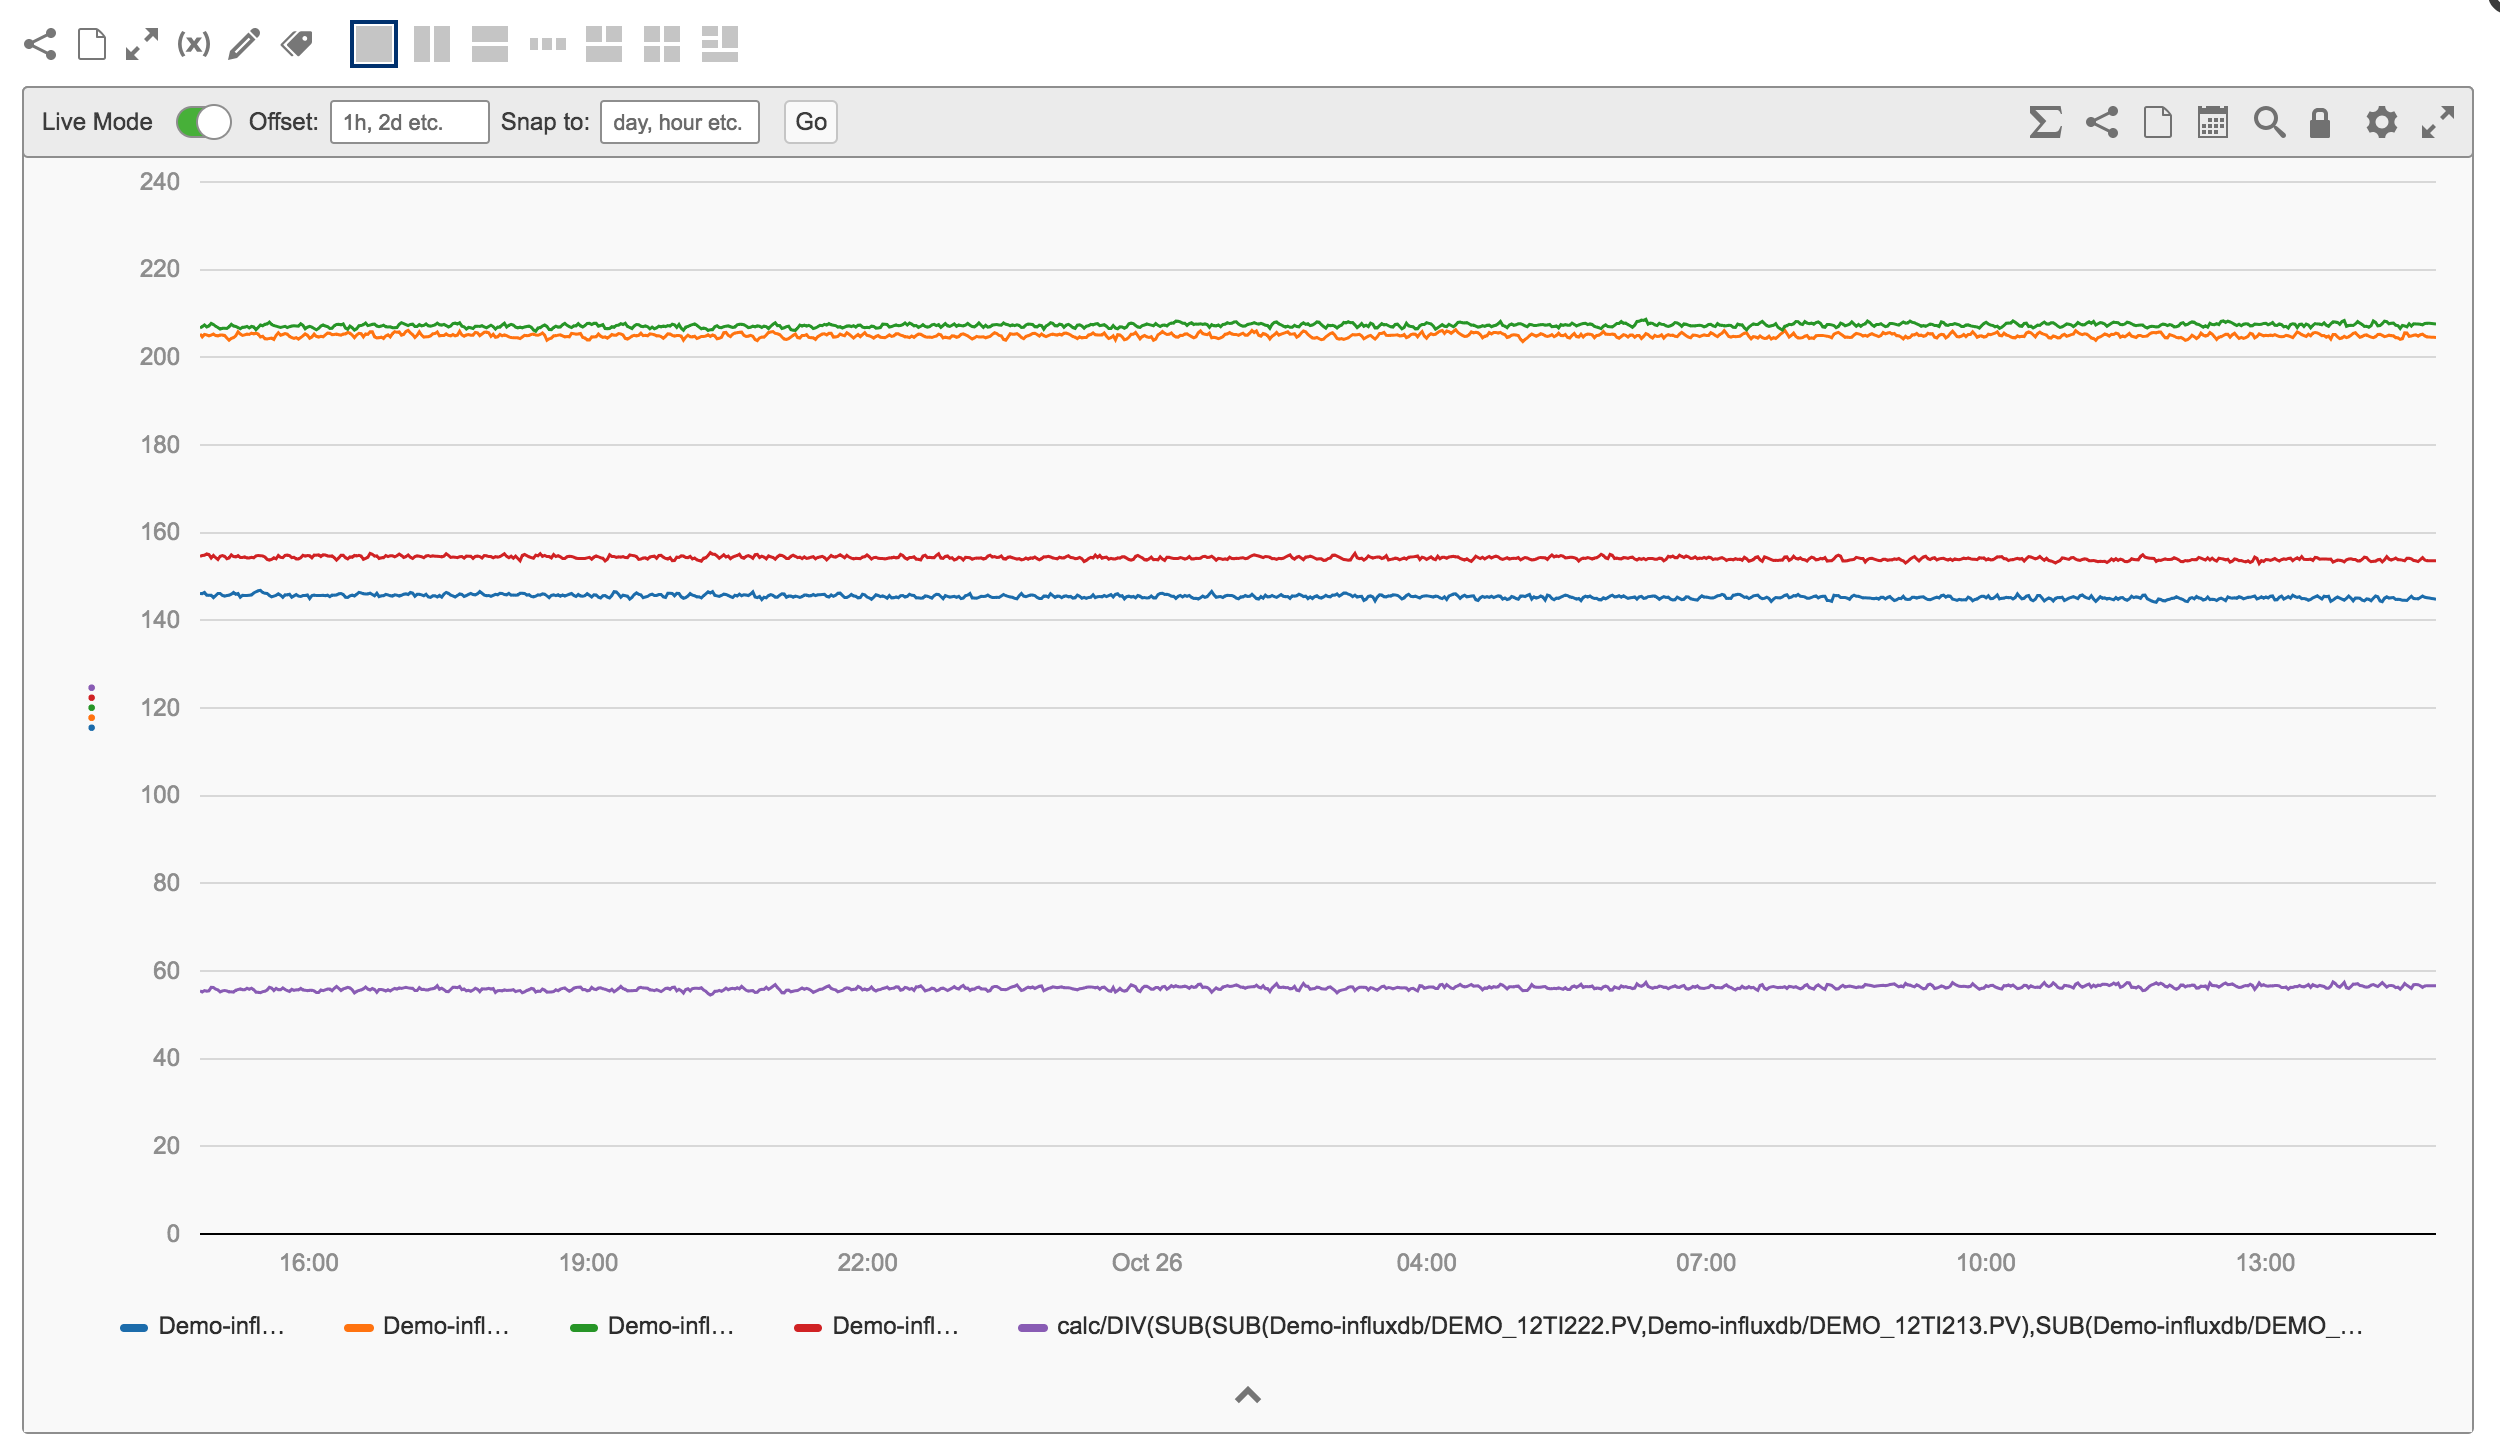Open the calendar date picker icon
Image resolution: width=2500 pixels, height=1454 pixels.
point(2213,122)
